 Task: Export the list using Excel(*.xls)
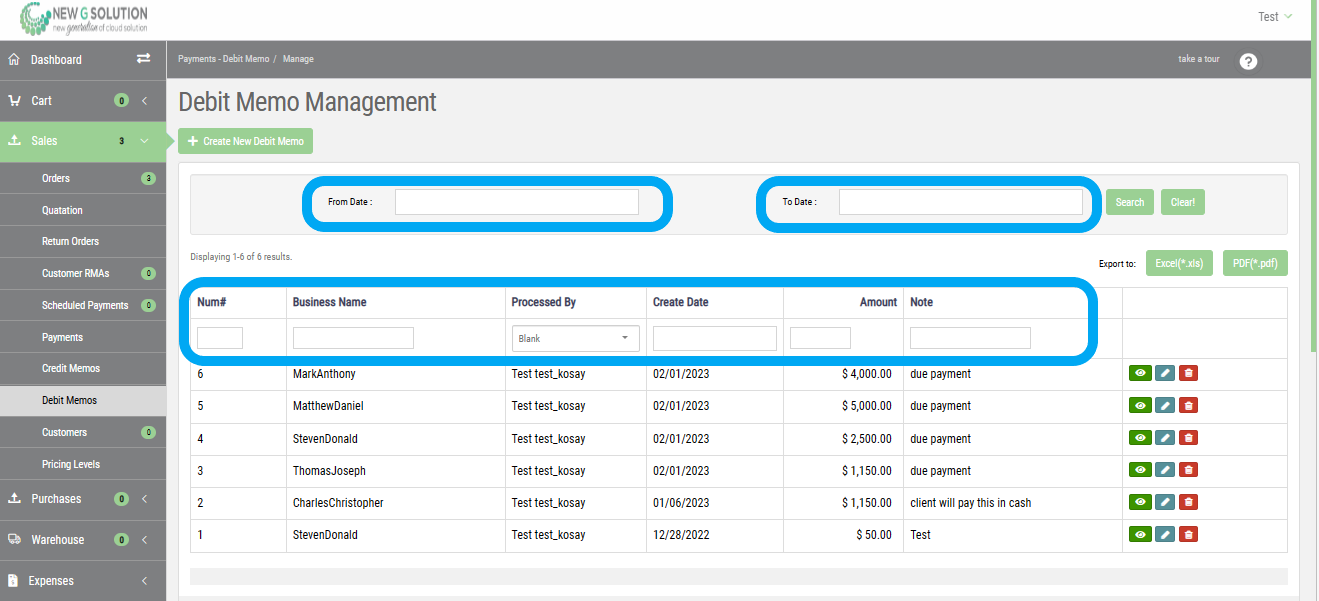(1179, 262)
